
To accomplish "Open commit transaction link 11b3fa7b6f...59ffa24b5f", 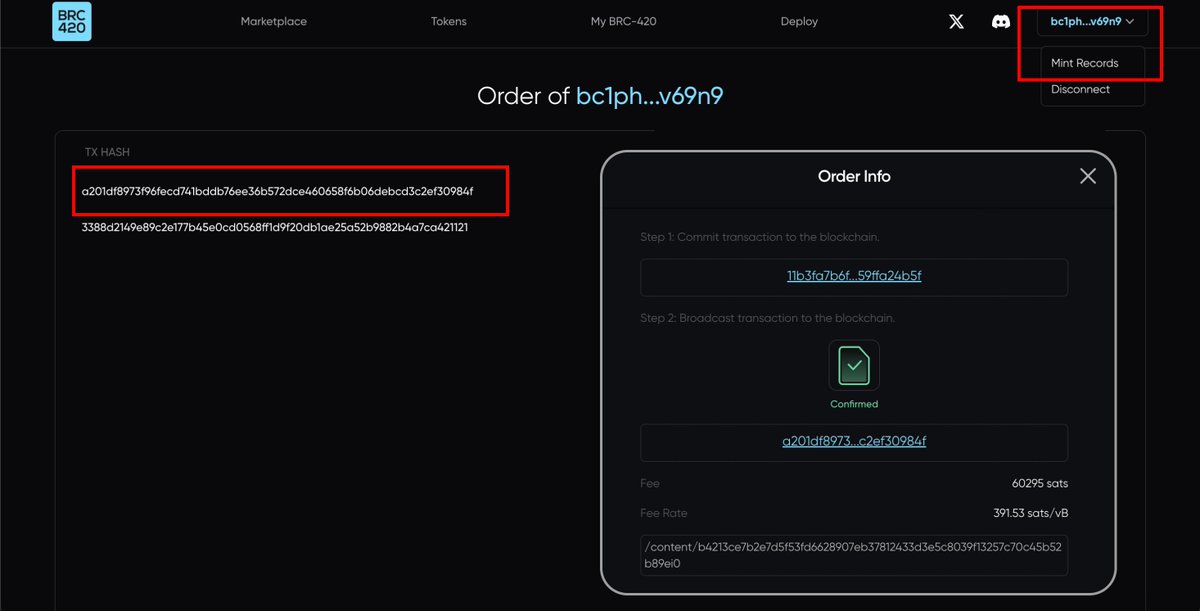I will pos(854,276).
